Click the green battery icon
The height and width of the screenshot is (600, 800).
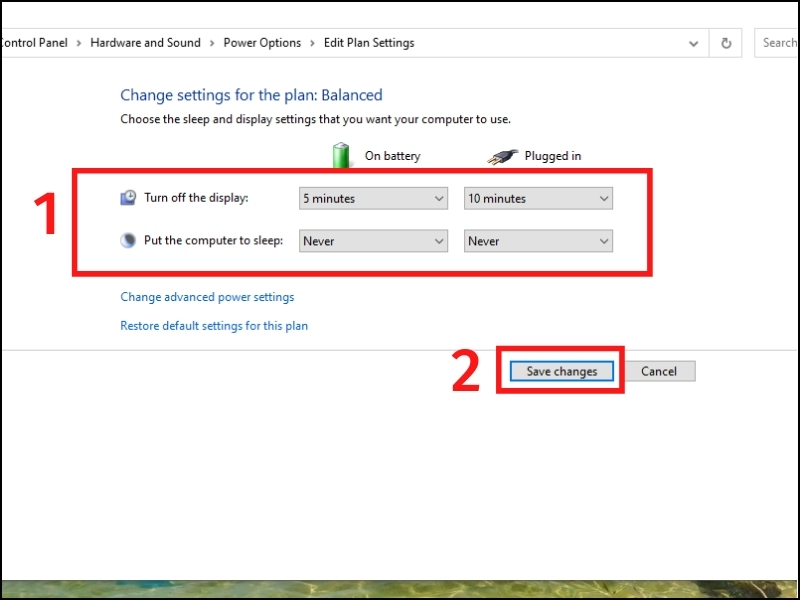pyautogui.click(x=342, y=155)
